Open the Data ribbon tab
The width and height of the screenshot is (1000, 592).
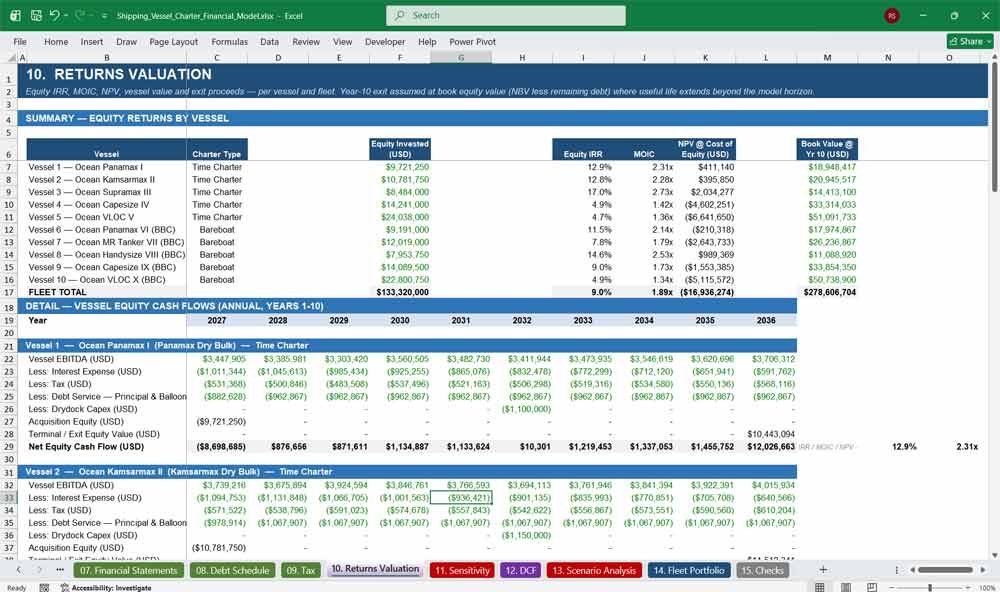(269, 41)
